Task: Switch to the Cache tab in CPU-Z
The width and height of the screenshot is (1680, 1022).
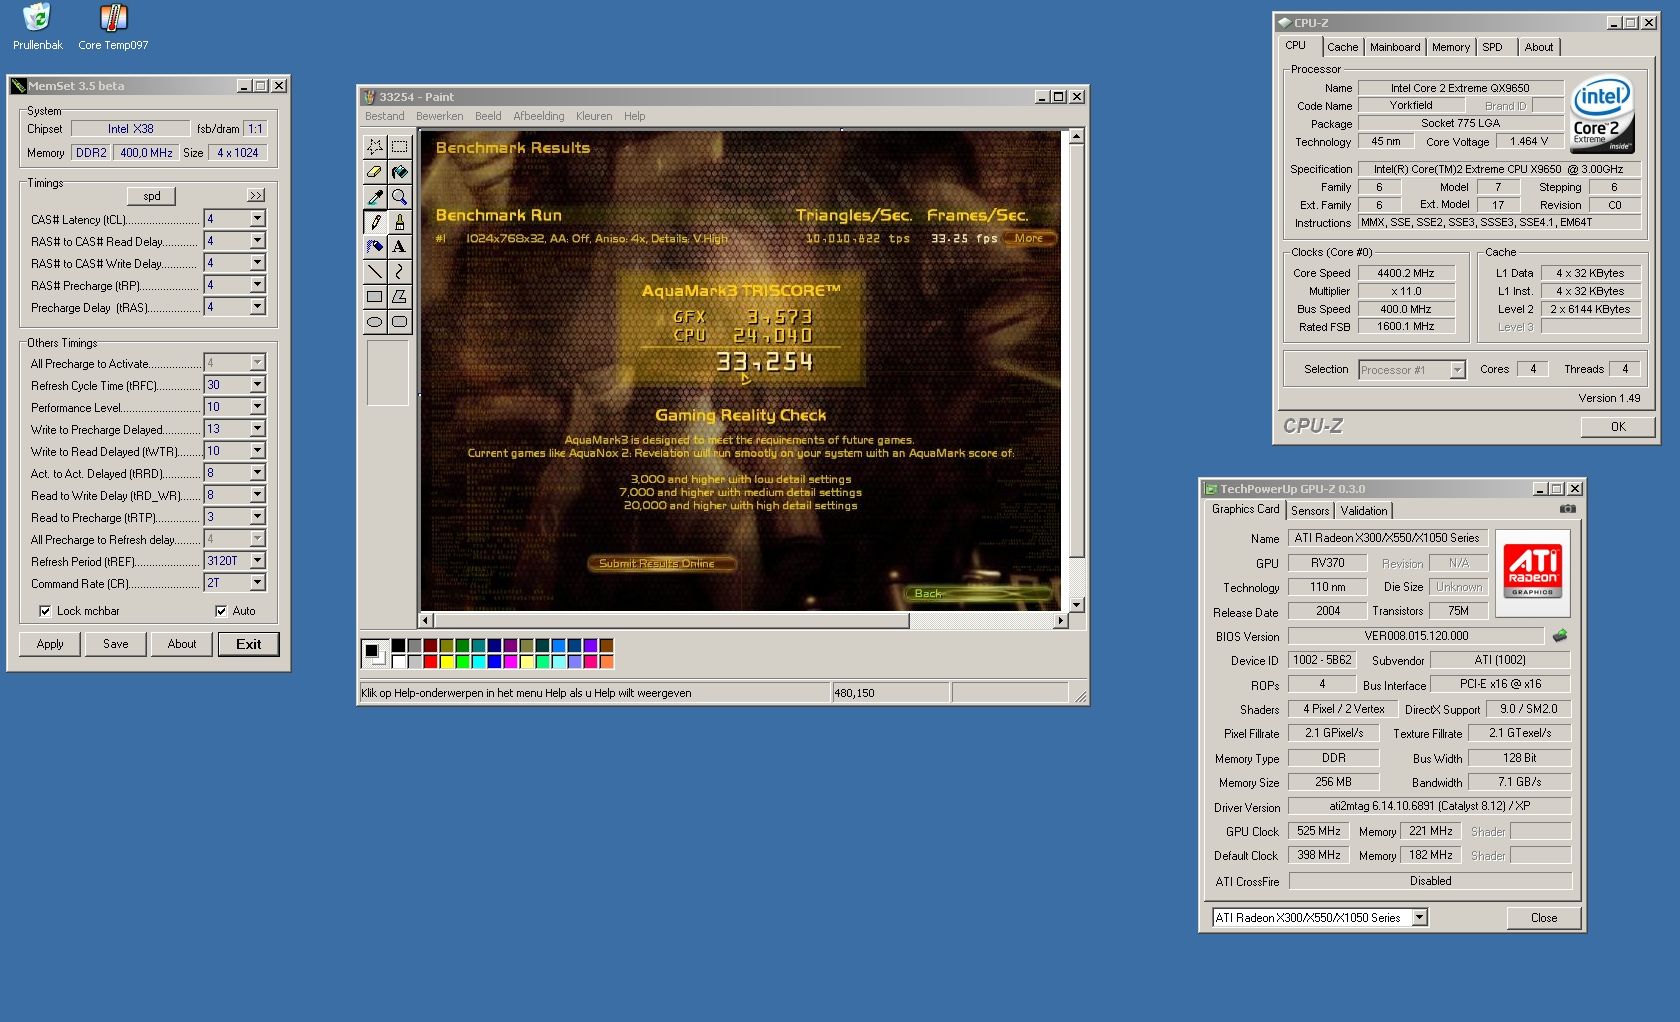Action: 1342,47
